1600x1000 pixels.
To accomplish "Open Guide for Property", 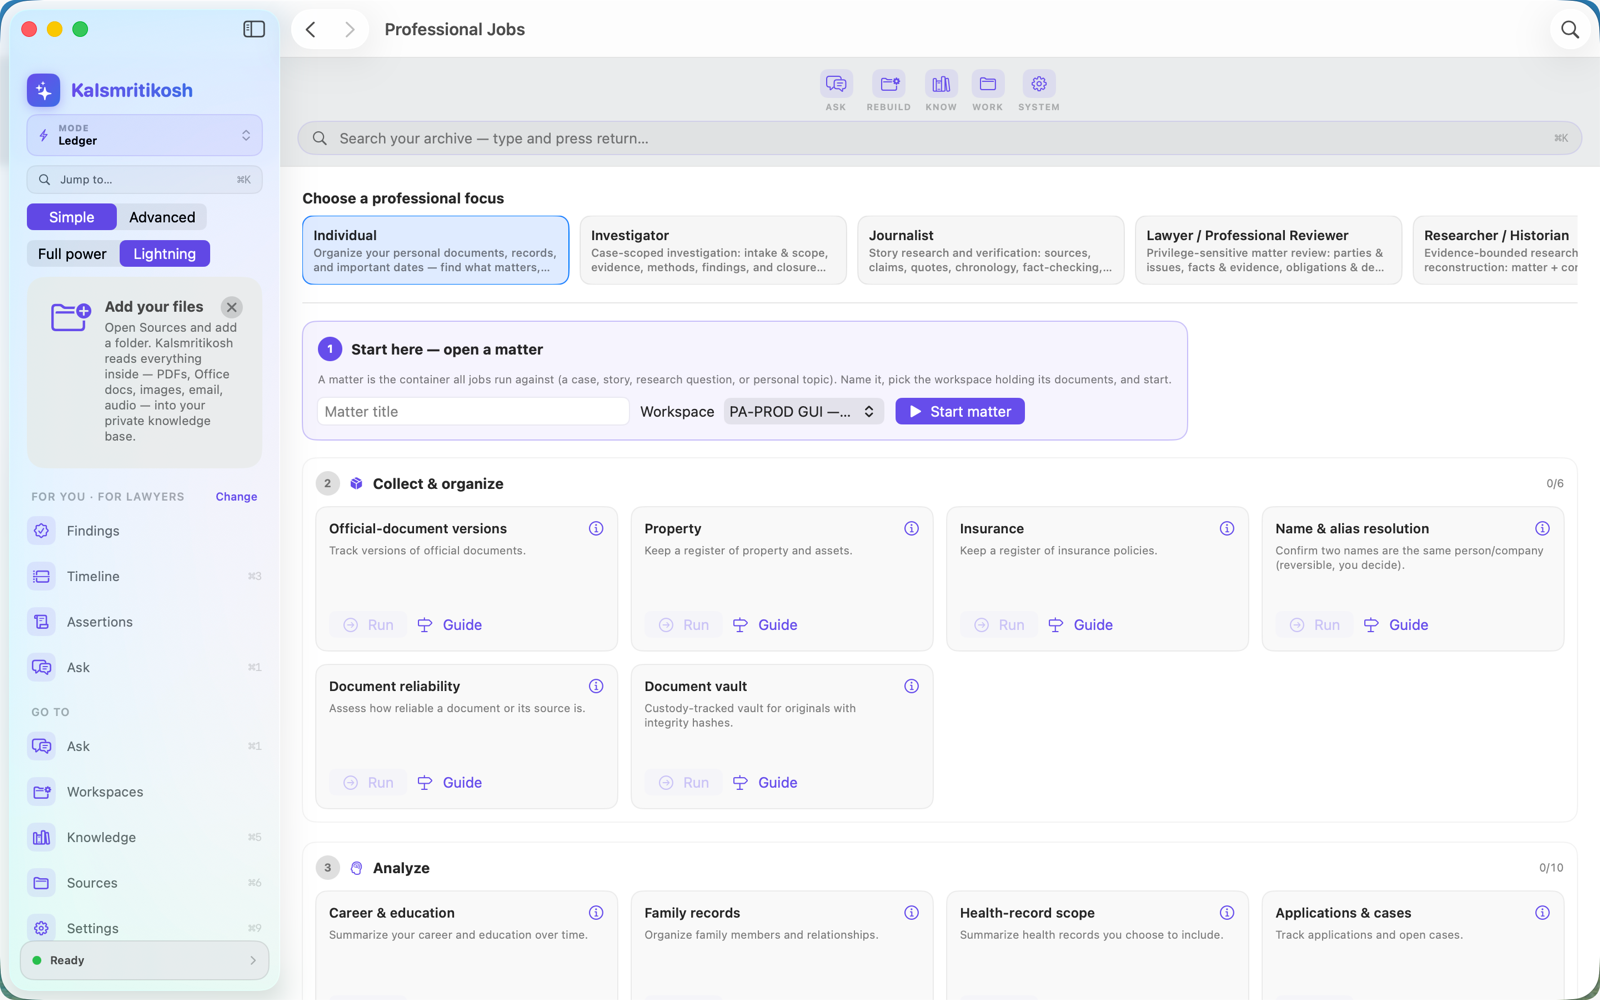I will (x=765, y=625).
